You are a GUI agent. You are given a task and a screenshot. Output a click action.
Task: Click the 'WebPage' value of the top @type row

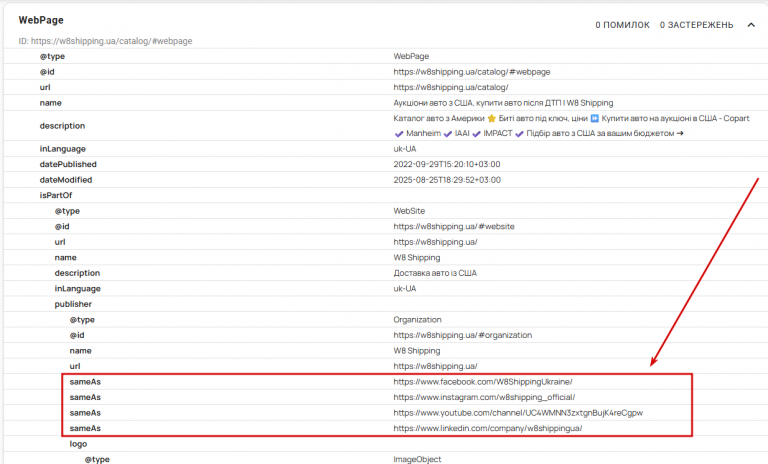pyautogui.click(x=411, y=56)
